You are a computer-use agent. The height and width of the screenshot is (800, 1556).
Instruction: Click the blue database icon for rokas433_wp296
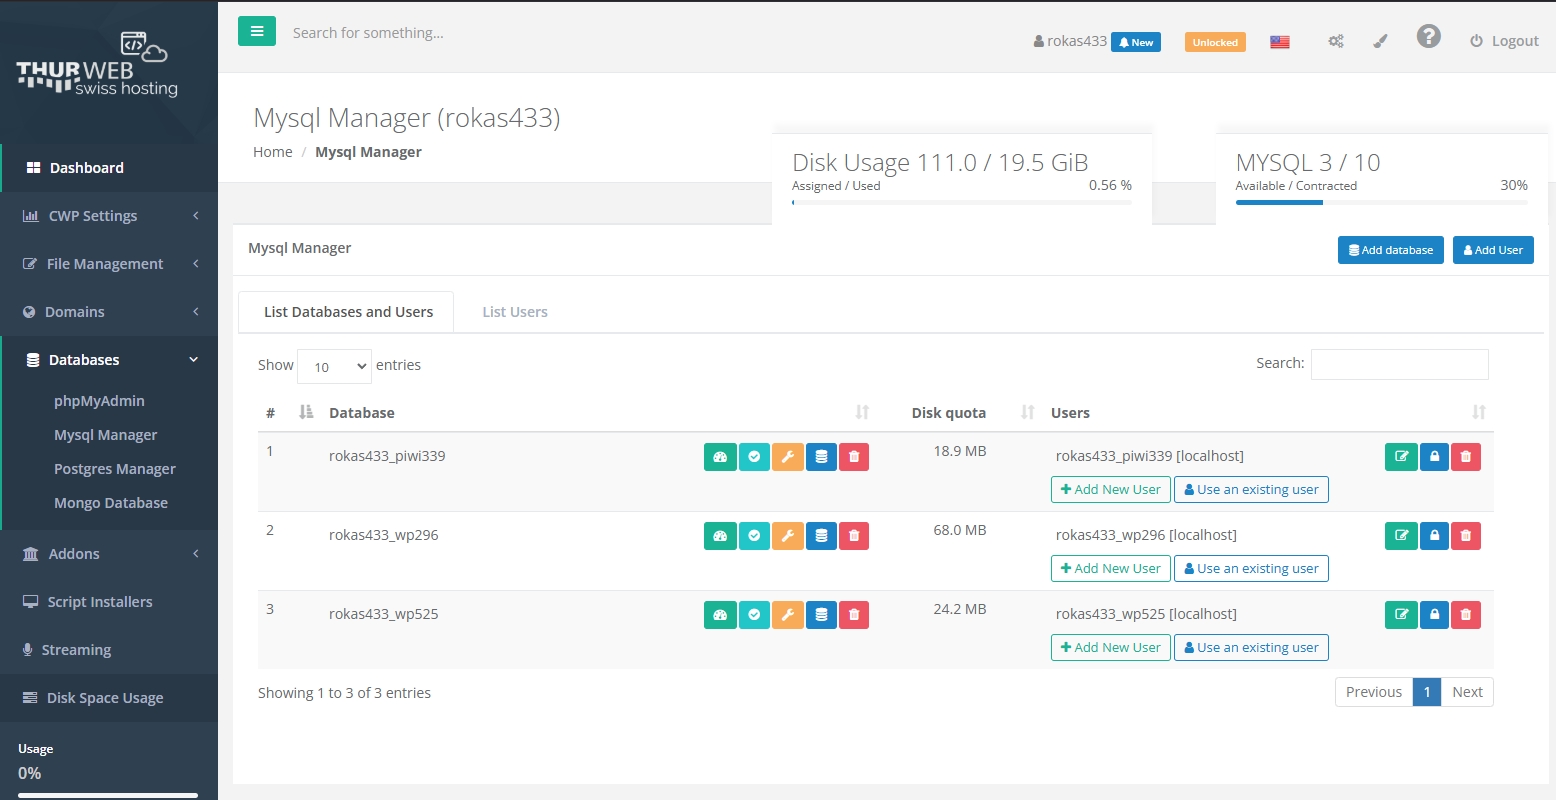(x=821, y=536)
